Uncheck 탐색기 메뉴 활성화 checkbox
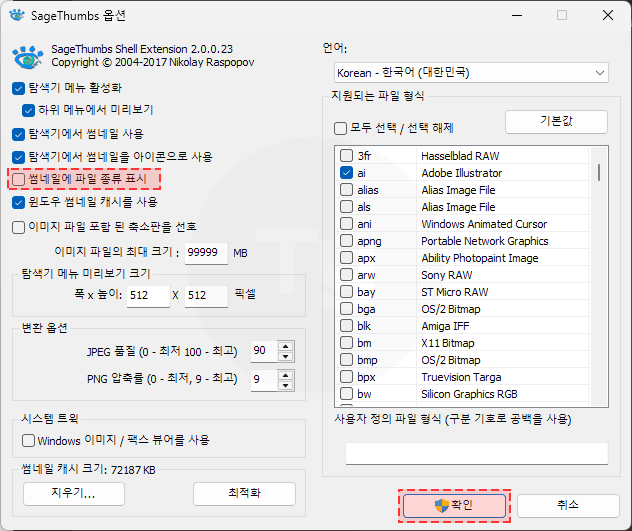This screenshot has width=632, height=531. (19, 88)
